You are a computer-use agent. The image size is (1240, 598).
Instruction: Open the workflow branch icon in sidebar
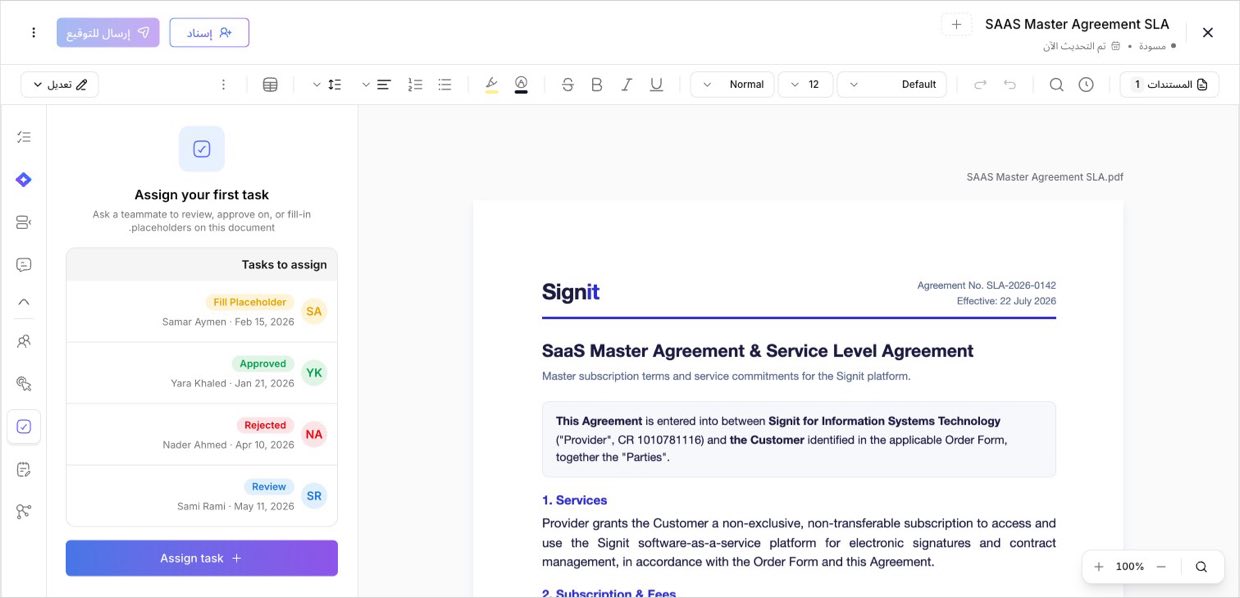point(24,512)
